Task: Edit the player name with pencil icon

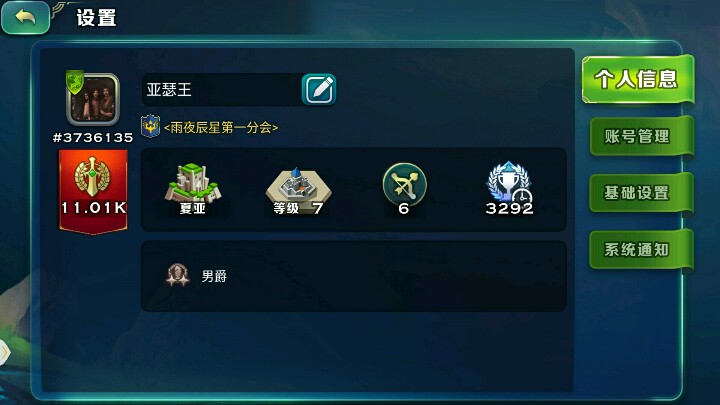Action: 319,89
